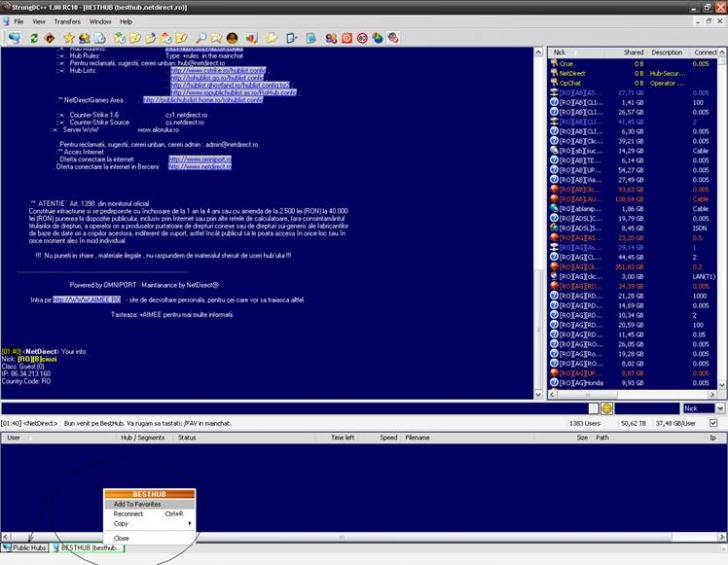The width and height of the screenshot is (728, 565).
Task: Switch to the Public Hubs tab
Action: click(25, 548)
